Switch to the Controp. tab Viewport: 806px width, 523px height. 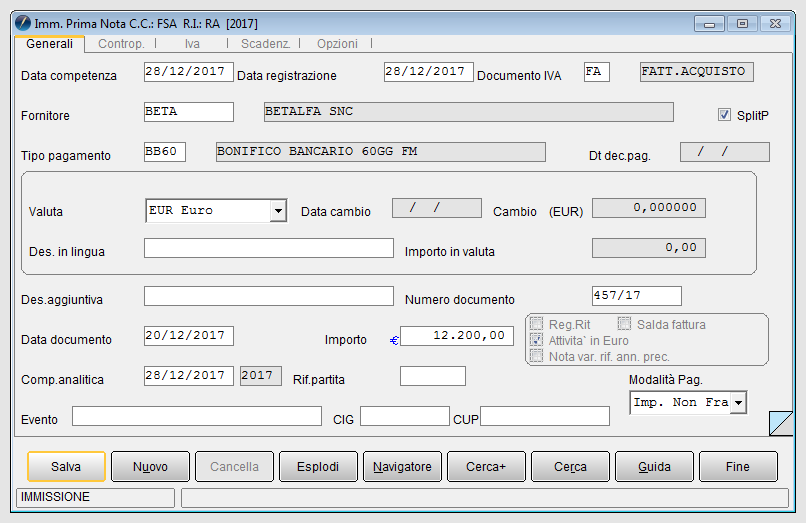coord(121,44)
